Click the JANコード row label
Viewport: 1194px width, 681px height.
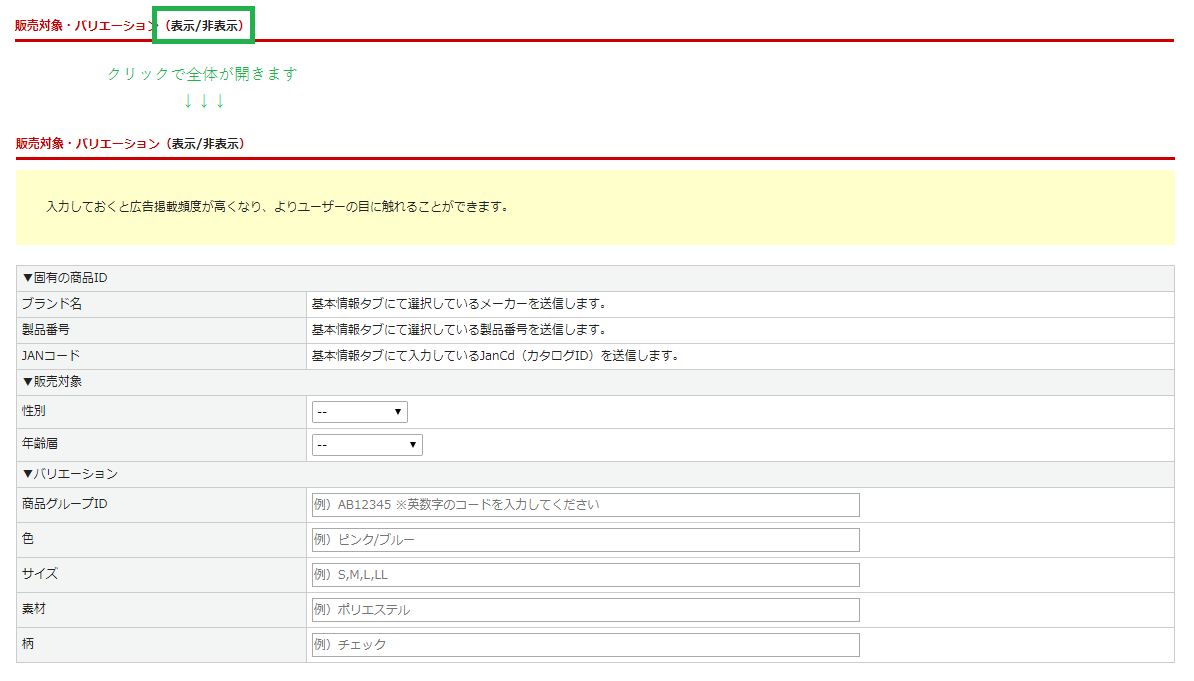51,356
